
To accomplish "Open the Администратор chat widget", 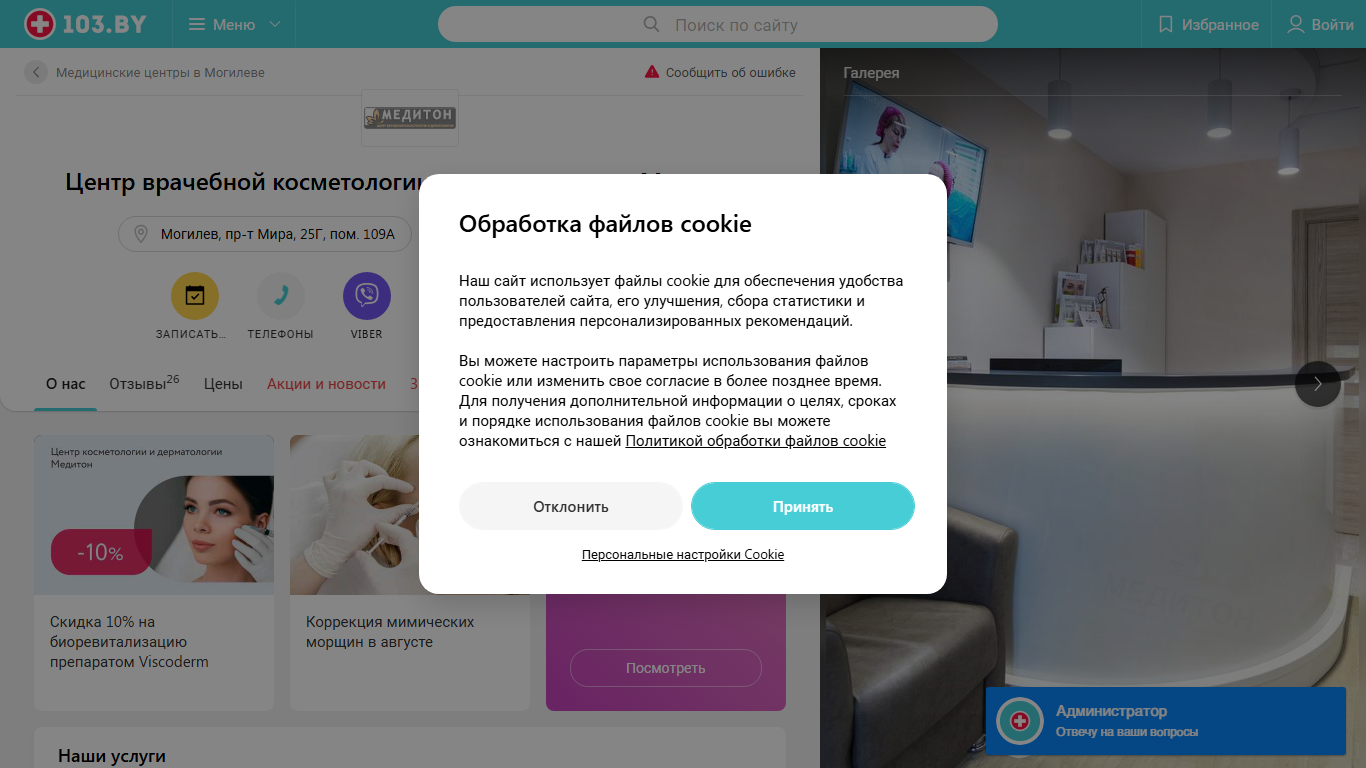I will (x=1166, y=721).
